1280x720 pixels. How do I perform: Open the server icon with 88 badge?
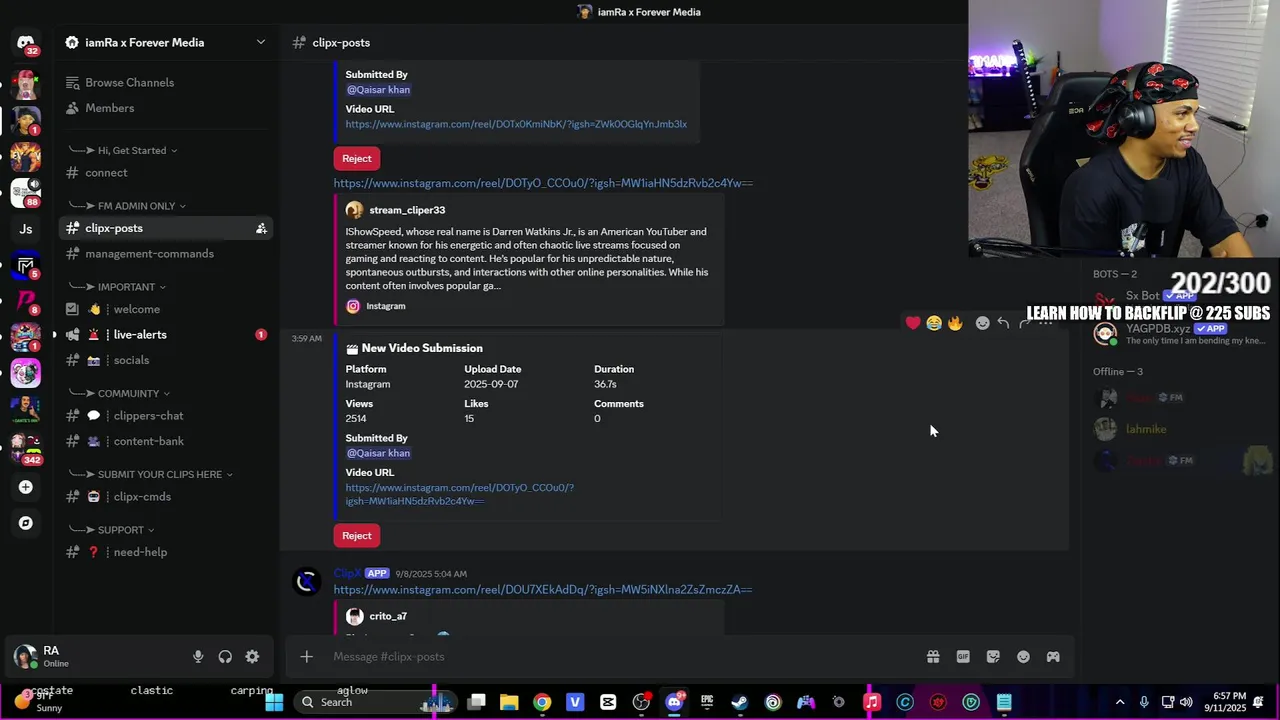pyautogui.click(x=26, y=192)
